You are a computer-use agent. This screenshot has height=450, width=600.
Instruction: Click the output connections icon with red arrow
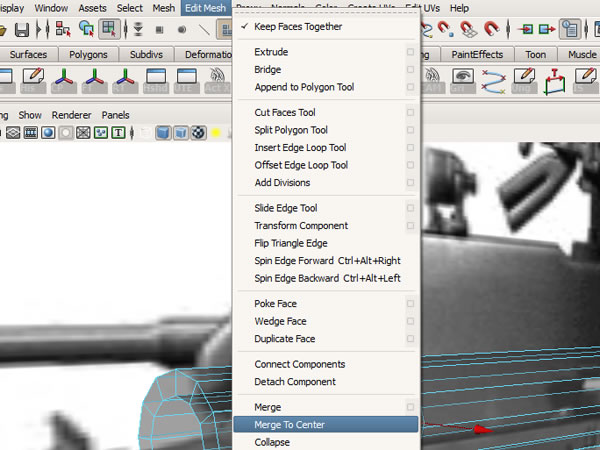coord(547,29)
